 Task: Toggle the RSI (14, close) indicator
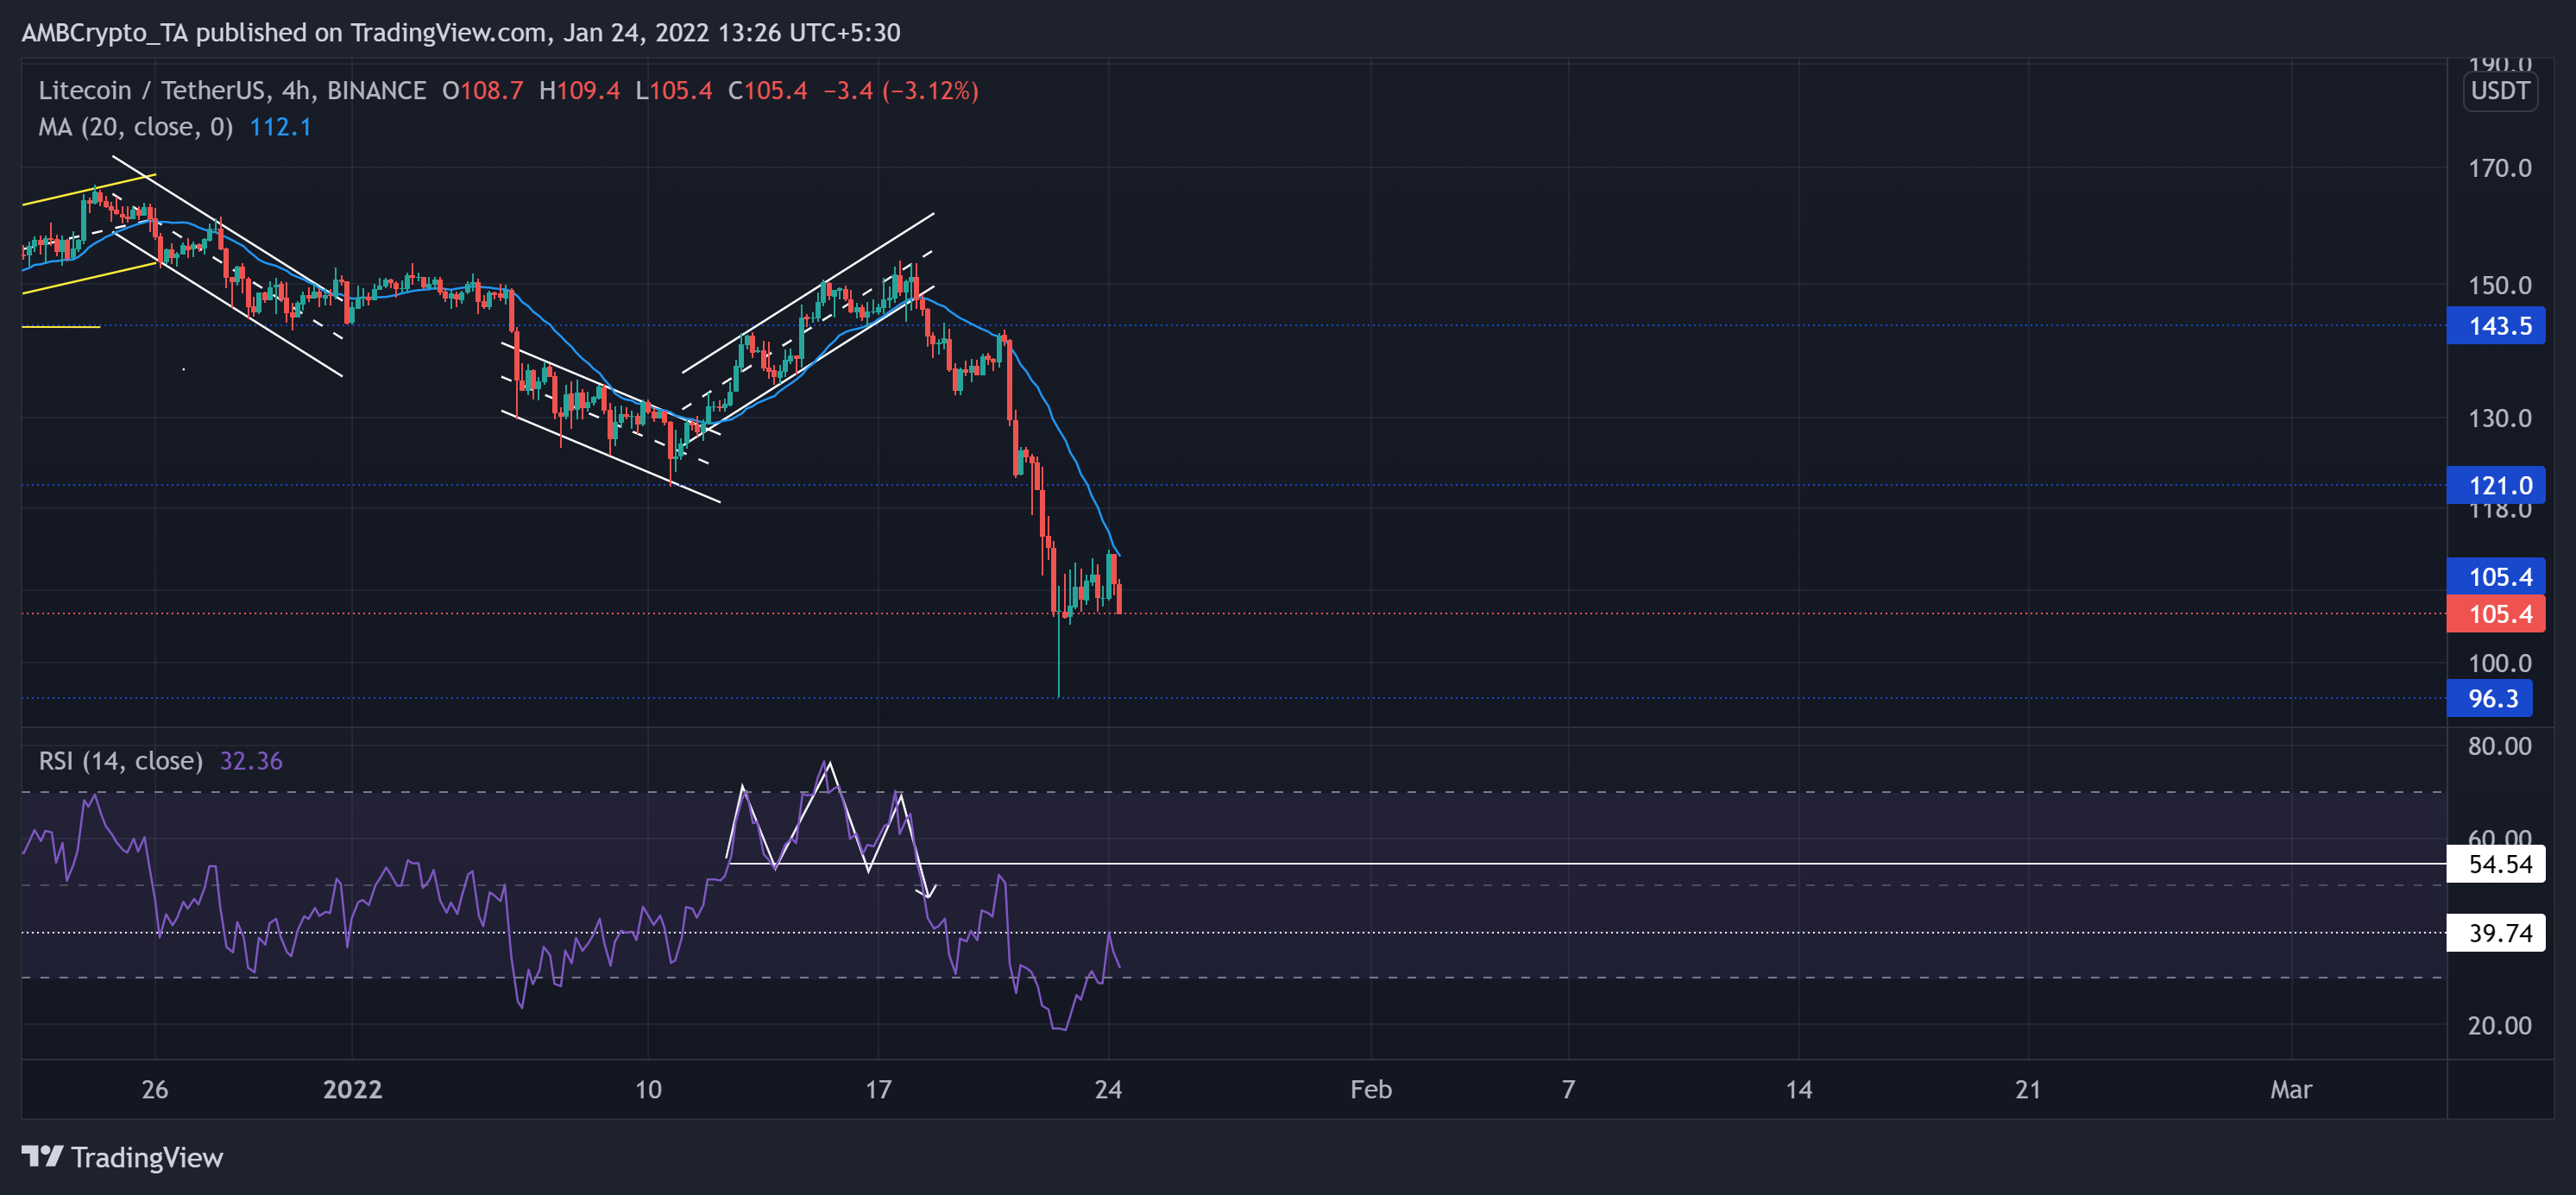(x=120, y=761)
